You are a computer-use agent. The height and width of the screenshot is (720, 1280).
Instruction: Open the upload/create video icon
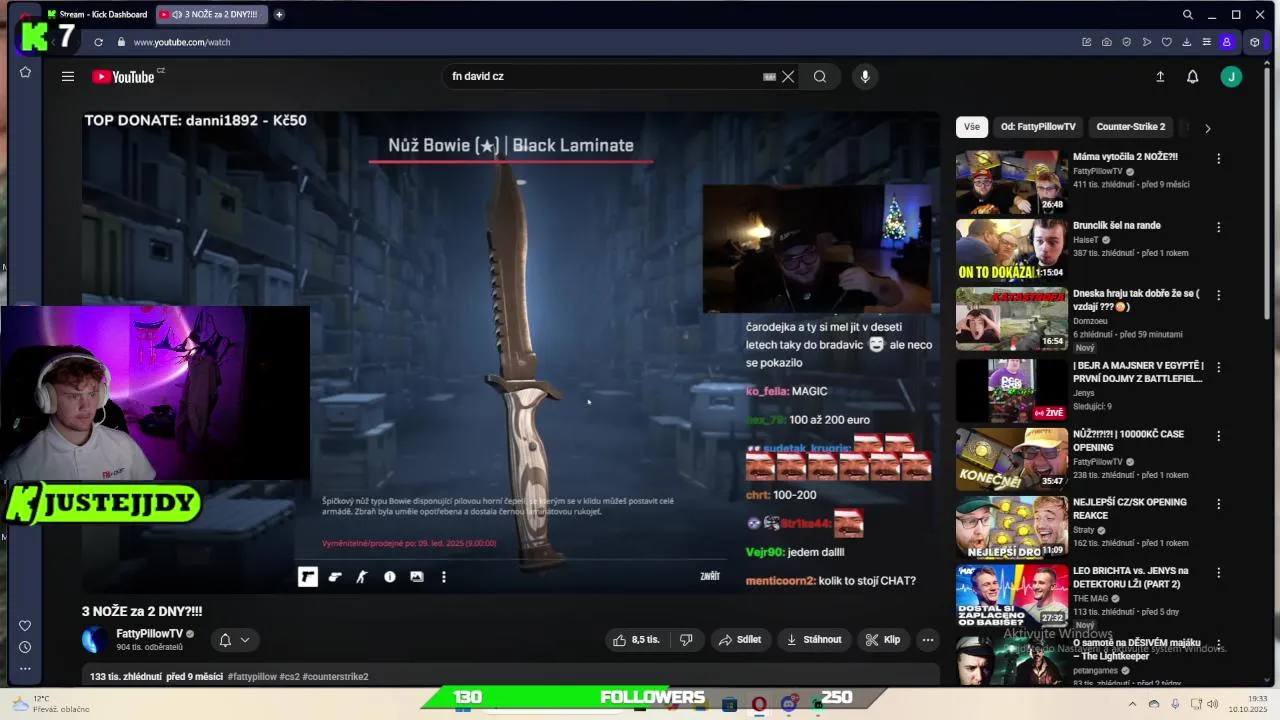click(1160, 76)
